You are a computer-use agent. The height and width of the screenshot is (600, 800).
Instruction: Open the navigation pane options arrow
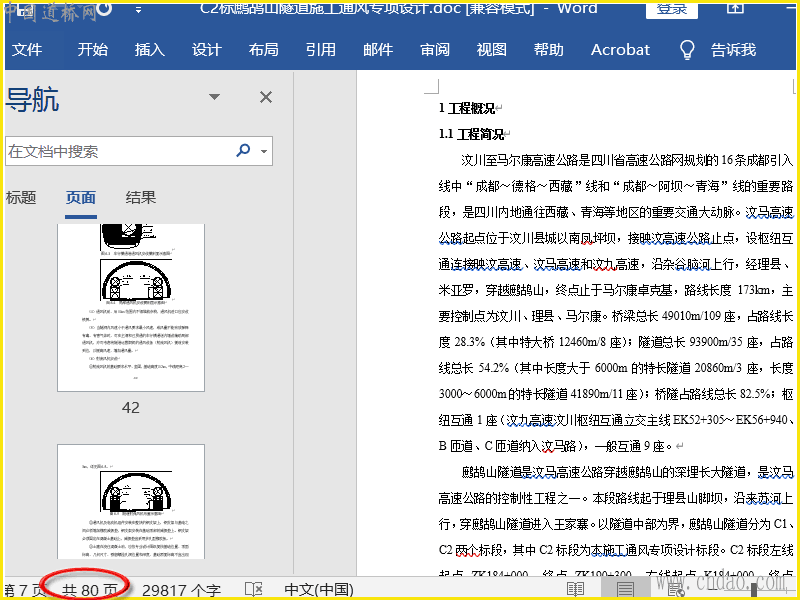[214, 97]
